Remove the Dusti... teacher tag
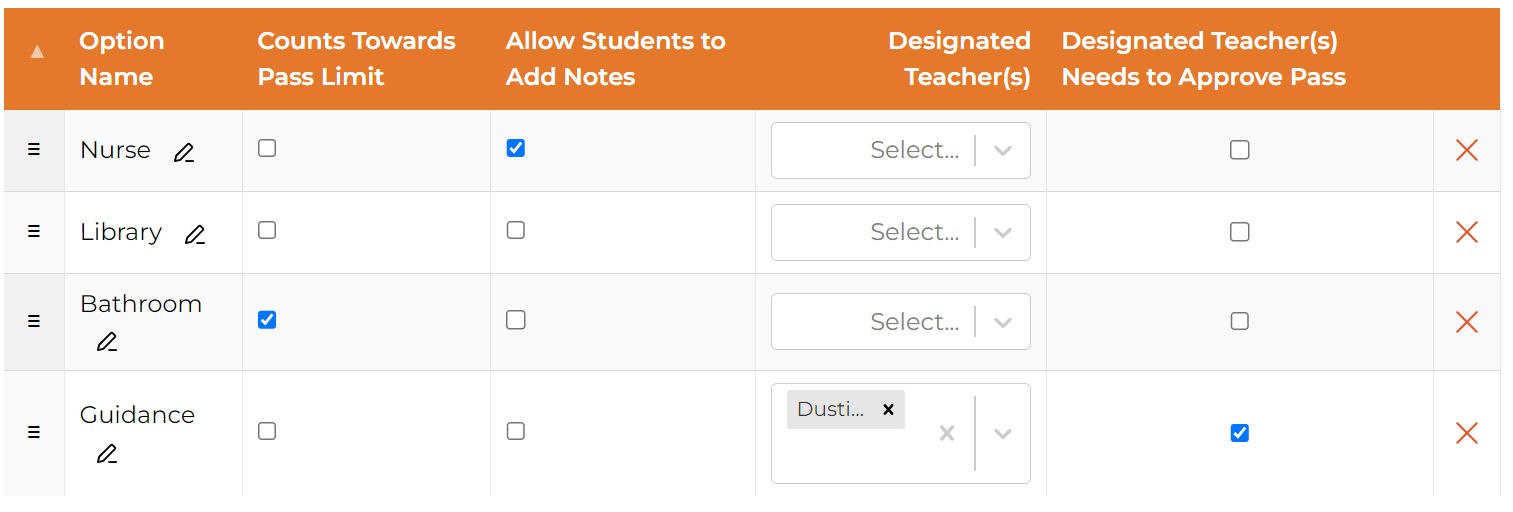 [888, 409]
